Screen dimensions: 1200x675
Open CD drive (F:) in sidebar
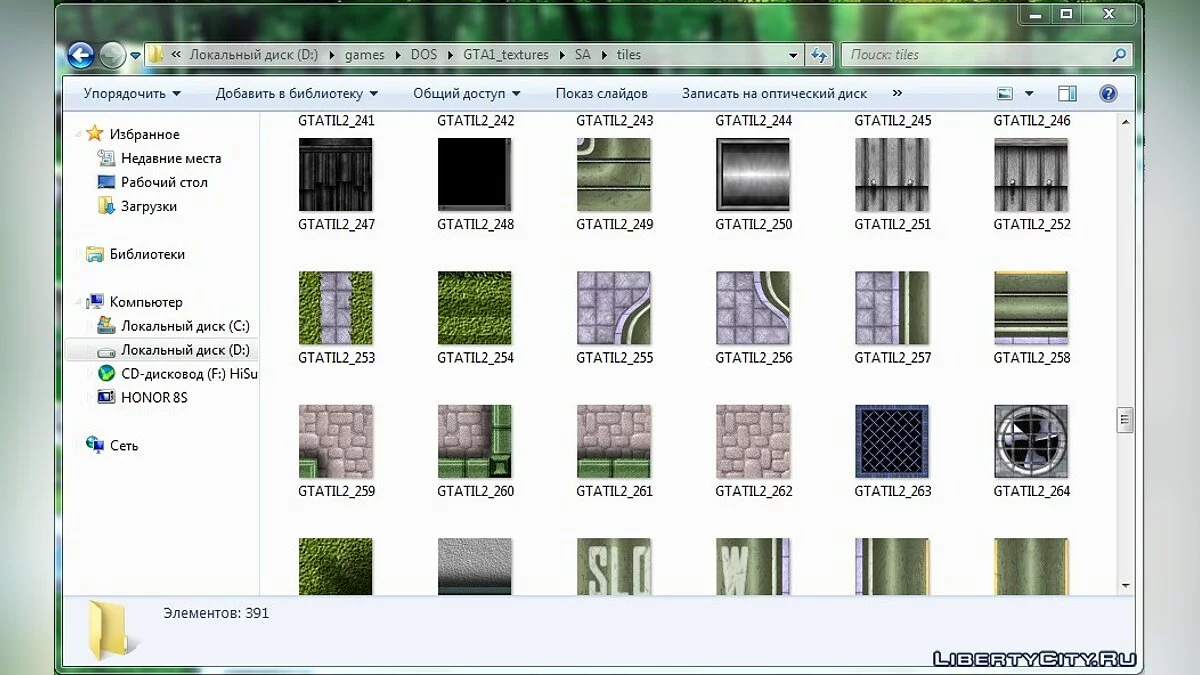[188, 373]
